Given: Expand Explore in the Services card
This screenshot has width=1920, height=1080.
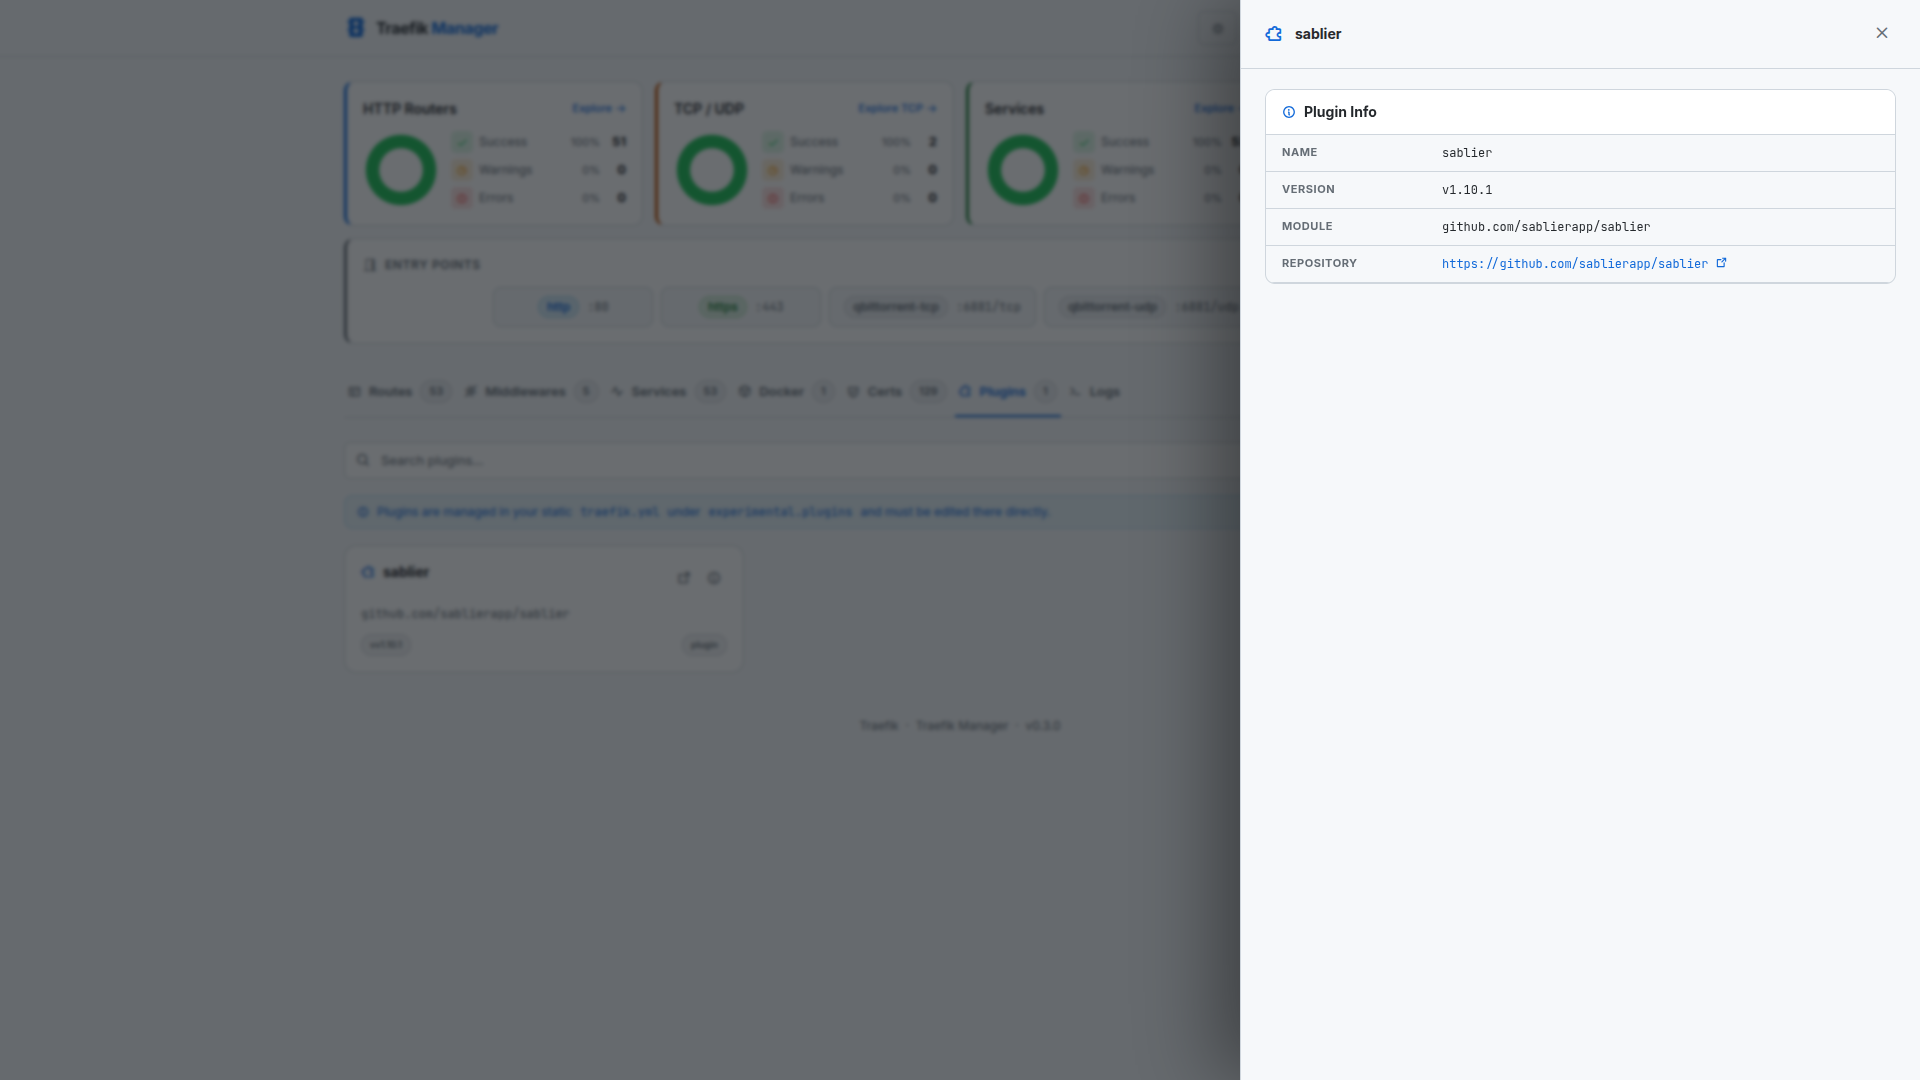Looking at the screenshot, I should pos(1213,108).
